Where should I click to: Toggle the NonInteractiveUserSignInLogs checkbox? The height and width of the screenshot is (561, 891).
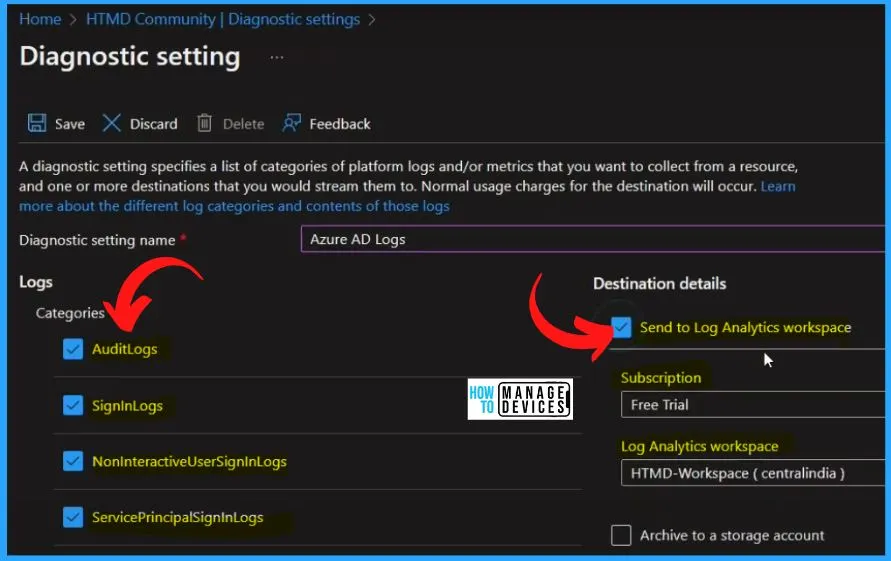(73, 461)
